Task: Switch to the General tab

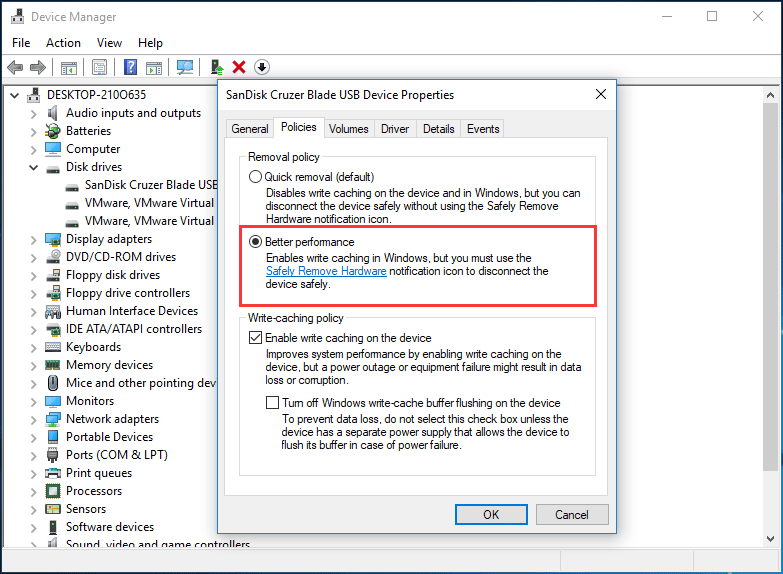Action: pyautogui.click(x=250, y=129)
